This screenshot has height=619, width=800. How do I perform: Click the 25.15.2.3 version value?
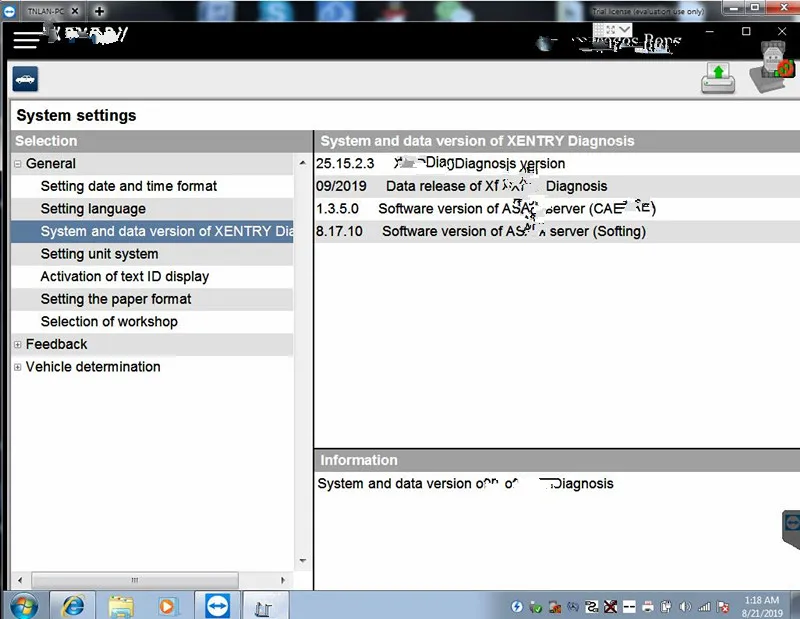(x=345, y=164)
